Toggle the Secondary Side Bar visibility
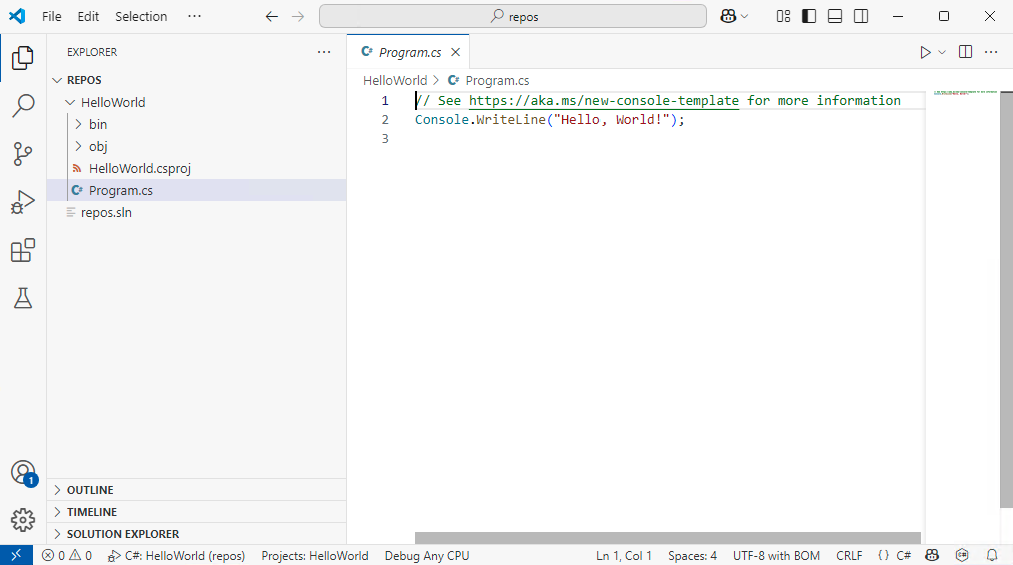Viewport: 1013px width, 565px height. (861, 16)
